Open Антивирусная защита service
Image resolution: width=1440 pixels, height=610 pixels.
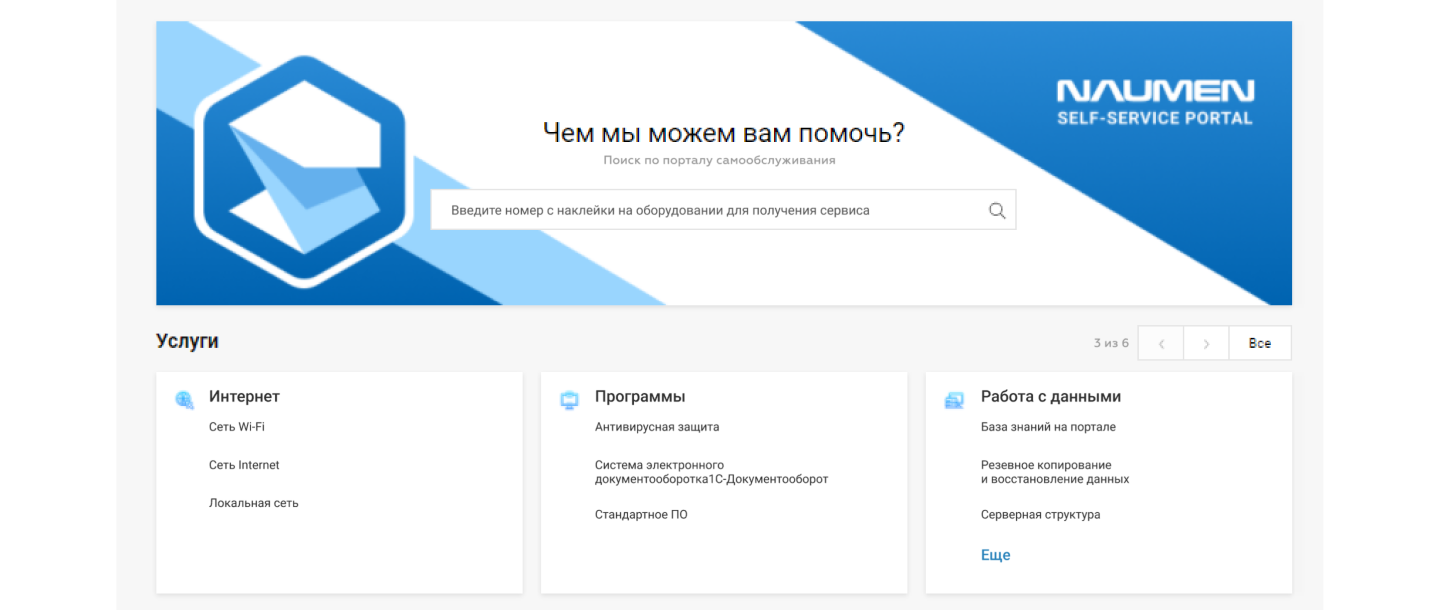pos(657,427)
